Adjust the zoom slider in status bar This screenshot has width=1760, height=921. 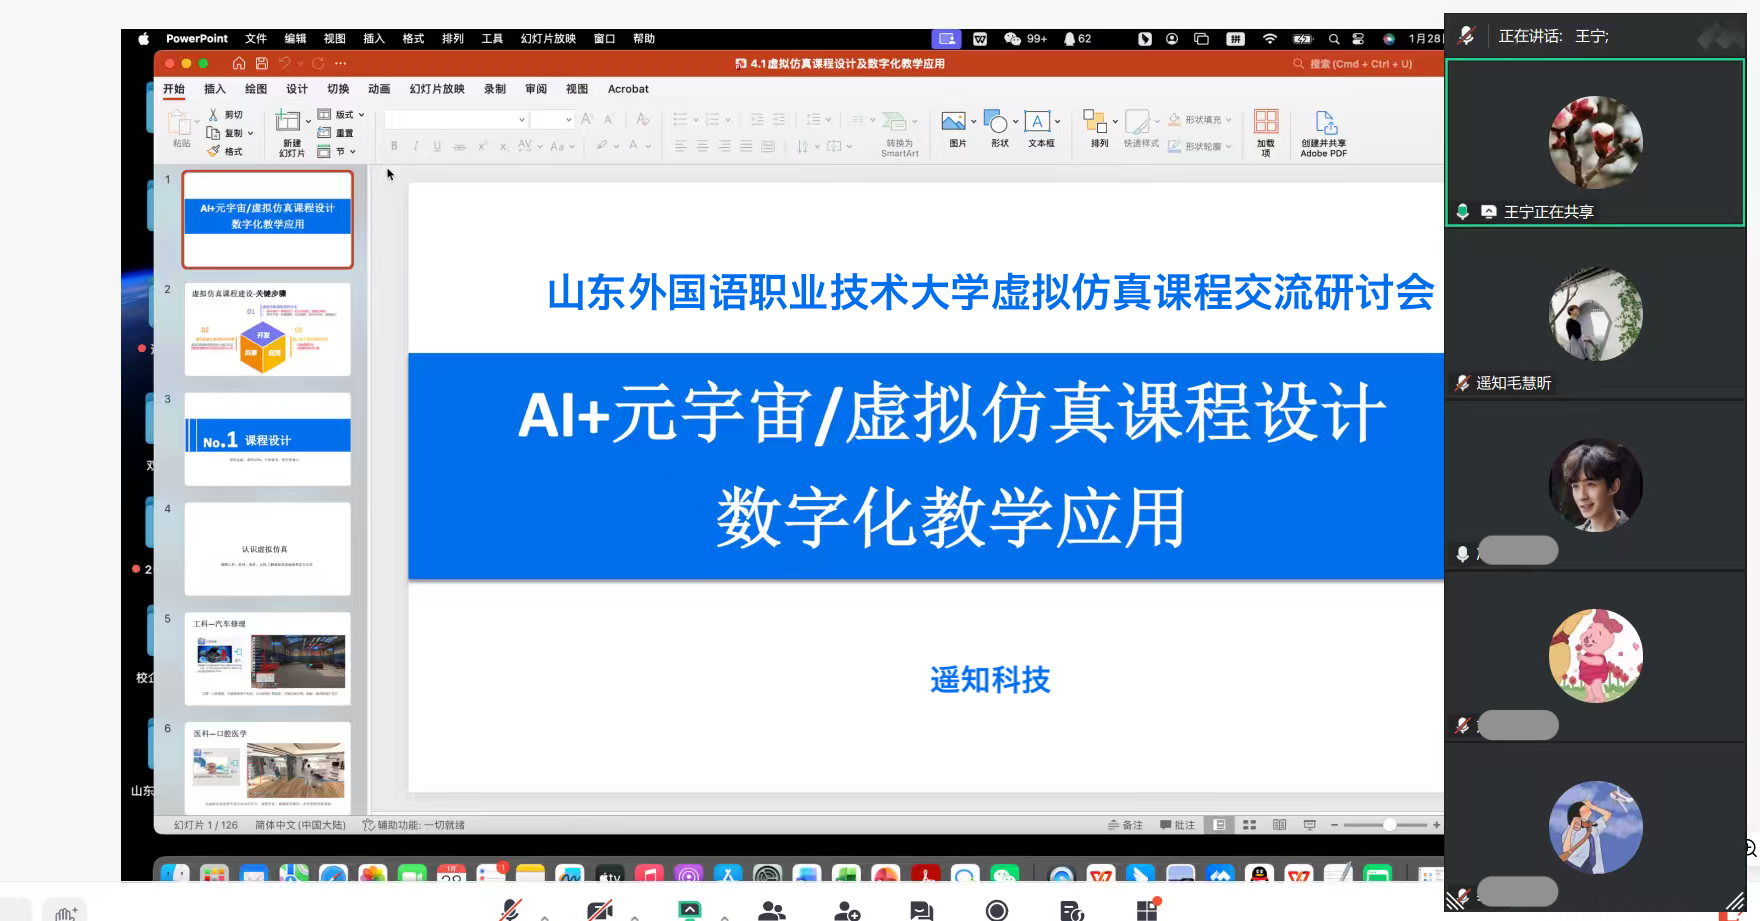coord(1389,825)
